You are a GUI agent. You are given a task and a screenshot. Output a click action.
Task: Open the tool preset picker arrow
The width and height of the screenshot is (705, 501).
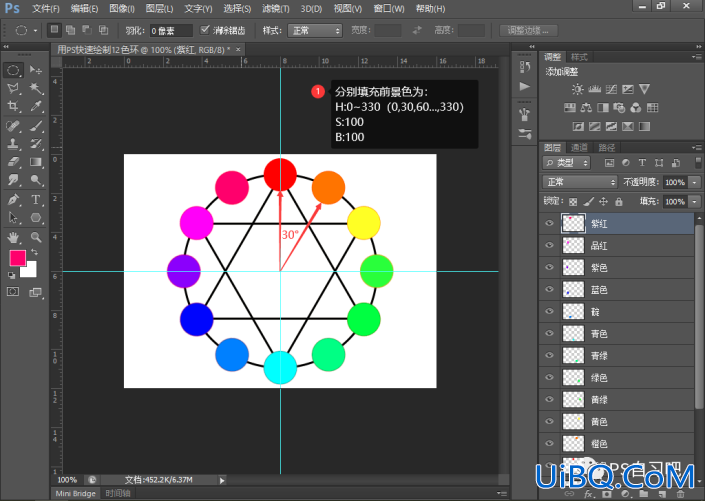(35, 31)
